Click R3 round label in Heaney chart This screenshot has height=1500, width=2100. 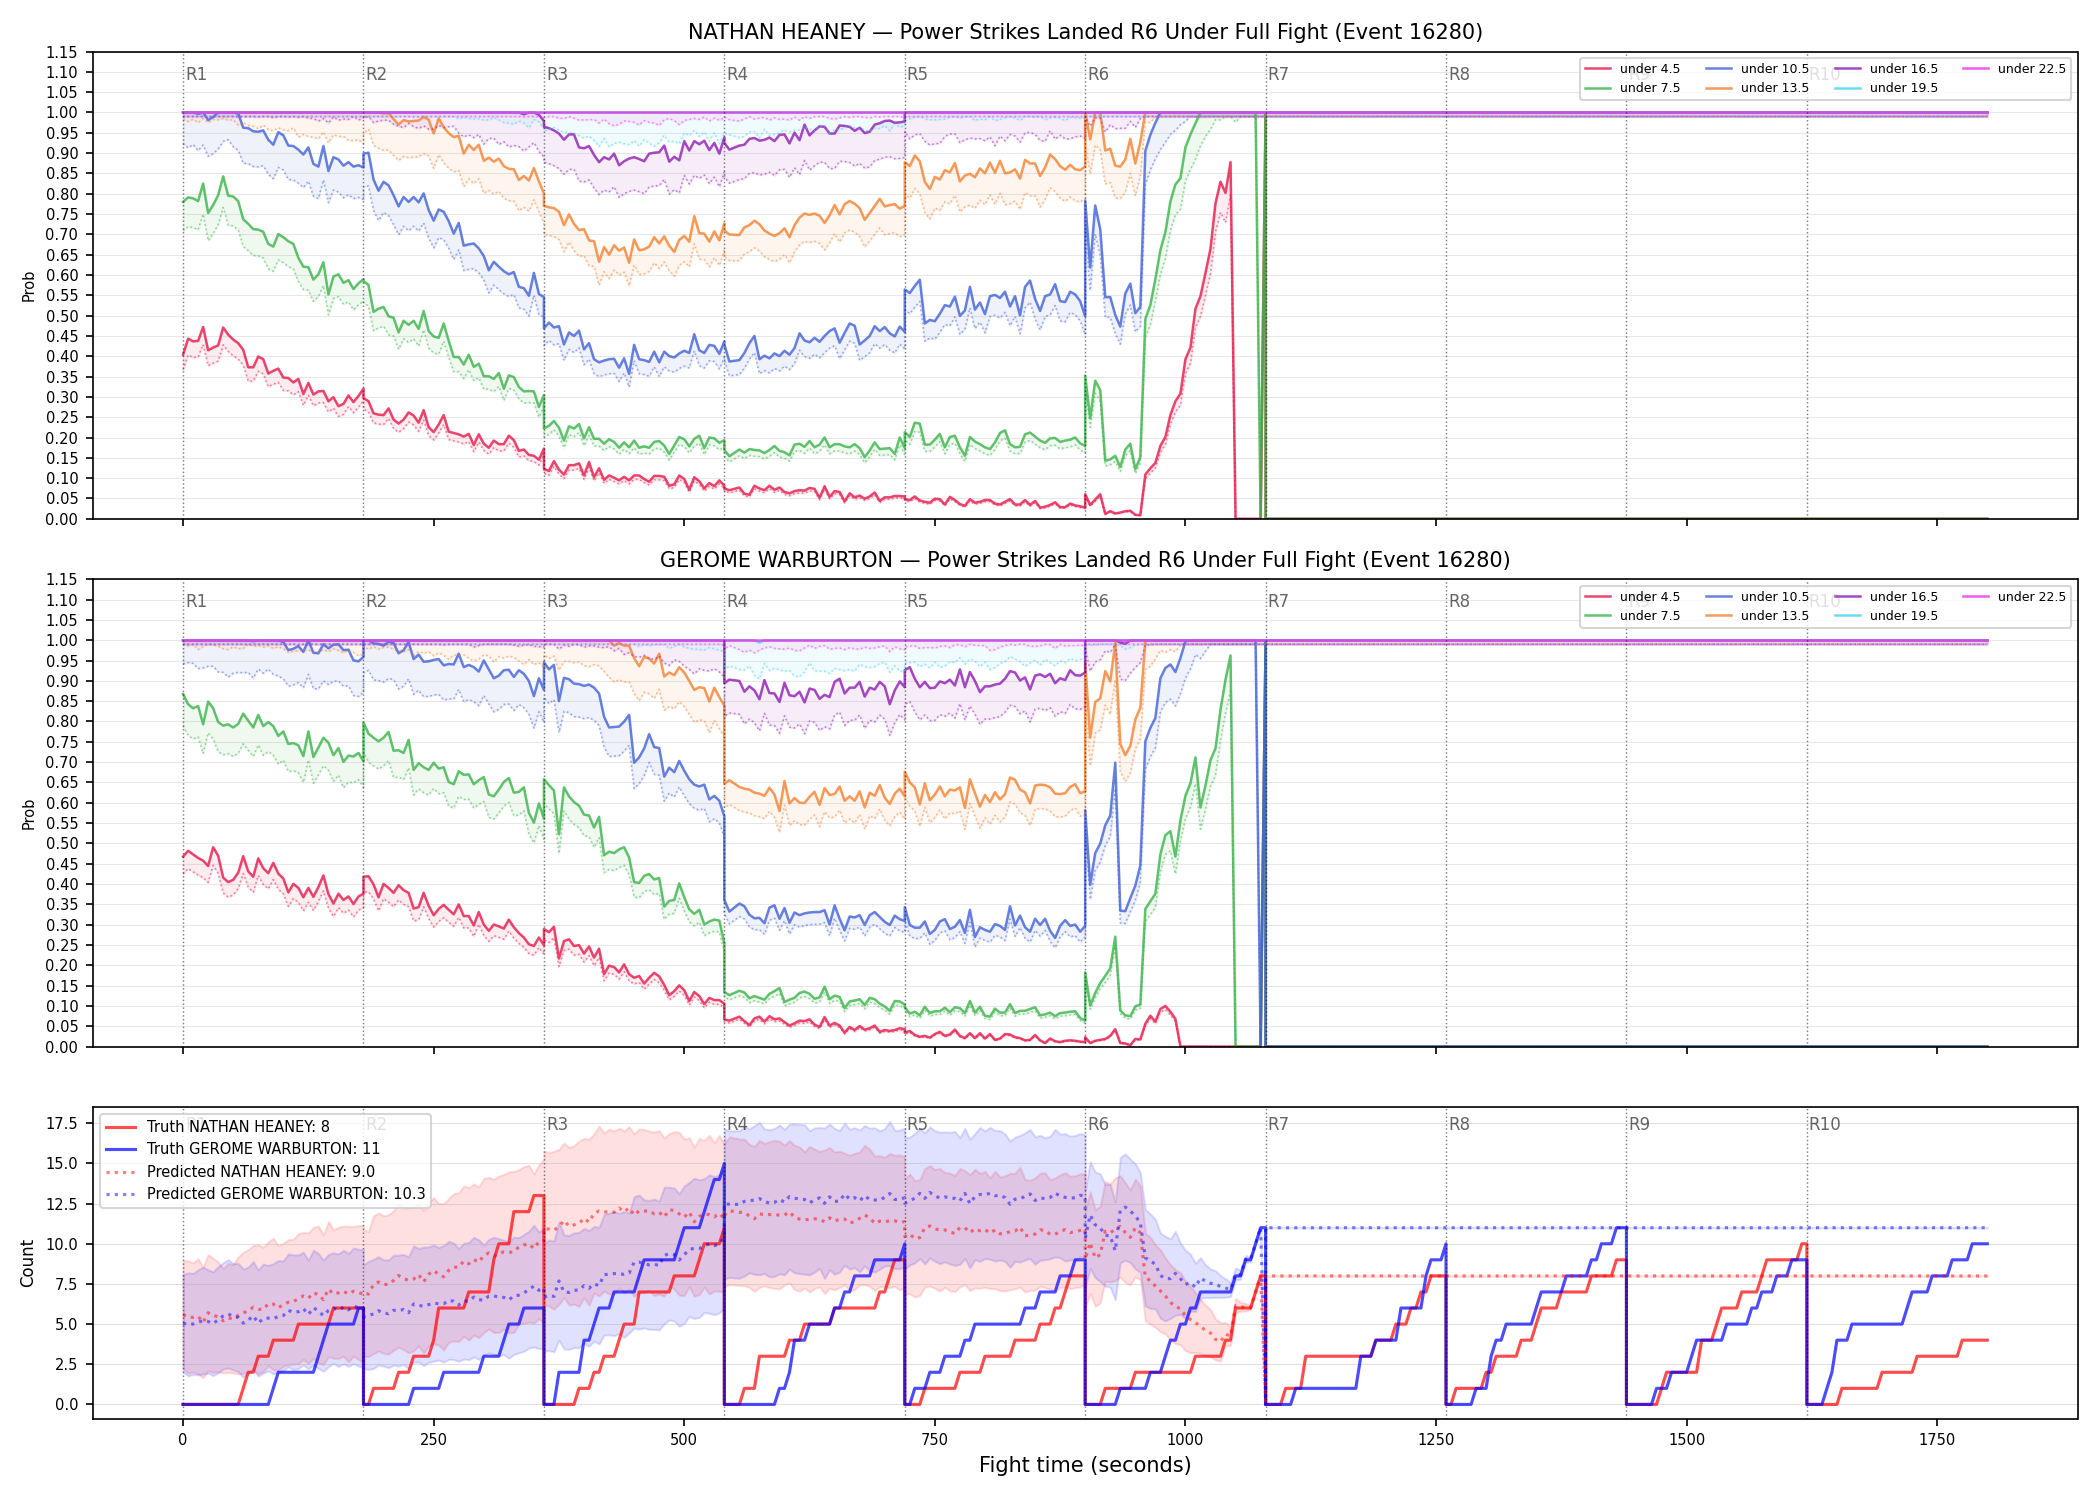(557, 74)
